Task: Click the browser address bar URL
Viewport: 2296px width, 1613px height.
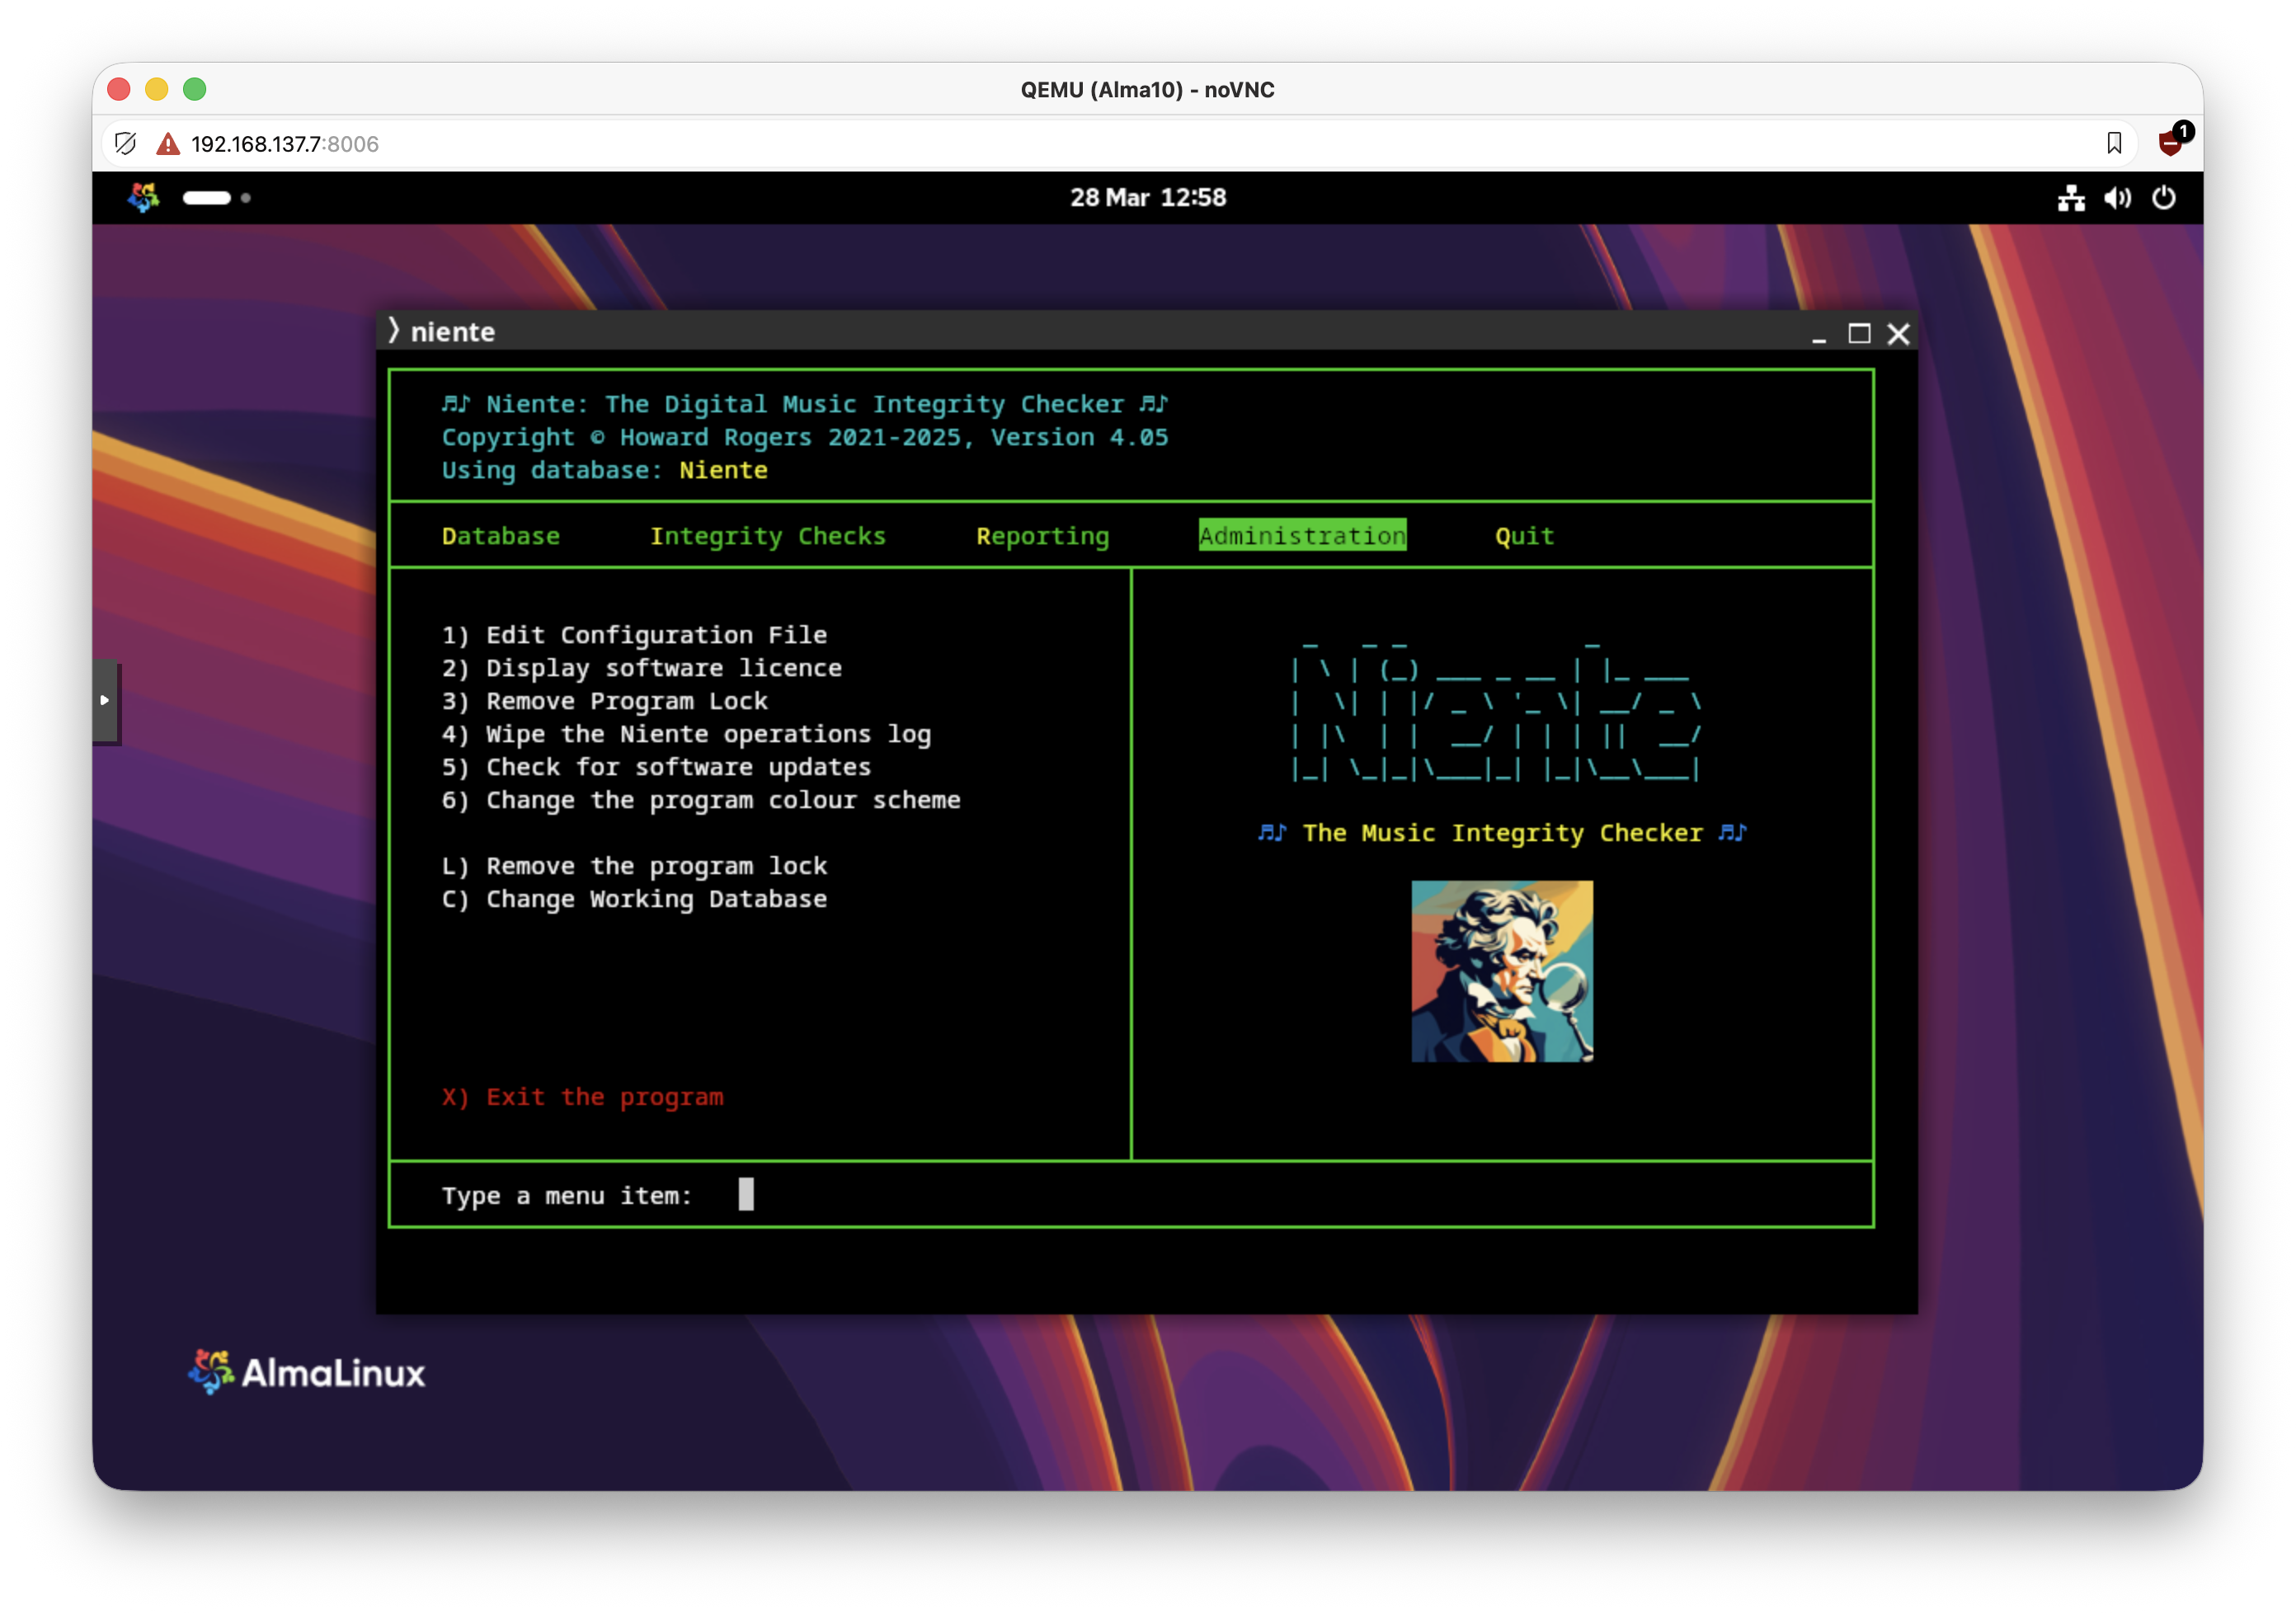Action: point(285,144)
